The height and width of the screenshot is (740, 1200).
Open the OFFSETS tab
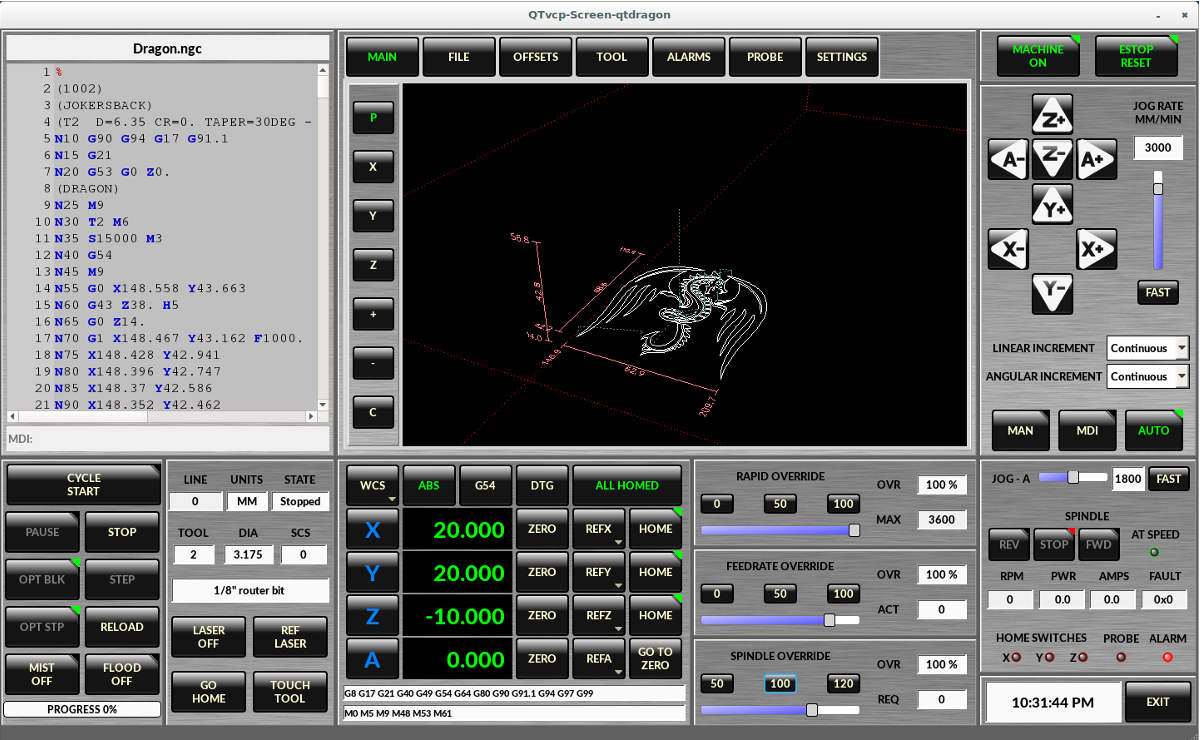coord(536,57)
